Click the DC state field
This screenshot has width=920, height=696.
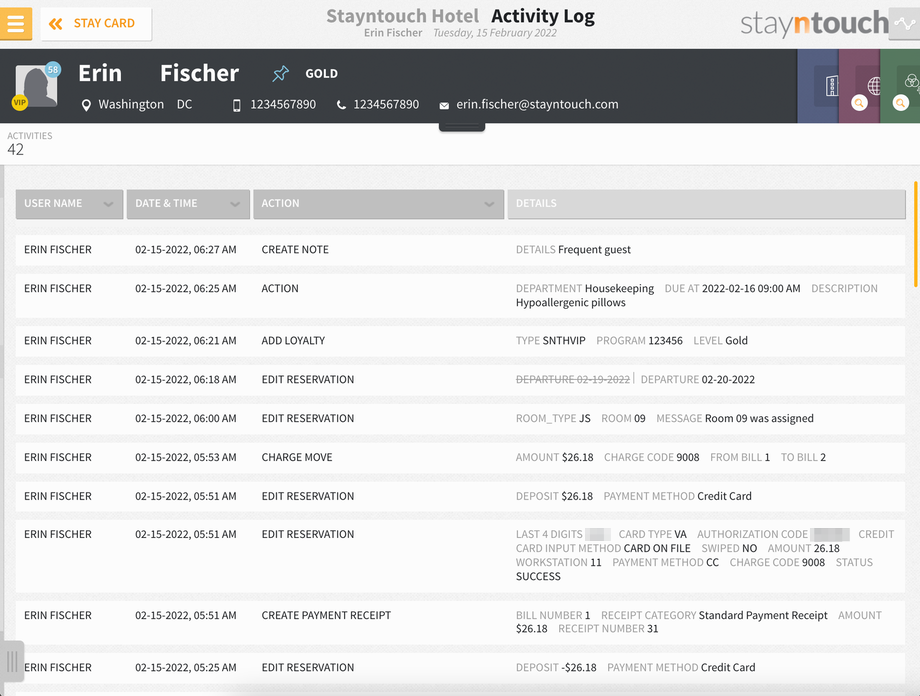184,104
